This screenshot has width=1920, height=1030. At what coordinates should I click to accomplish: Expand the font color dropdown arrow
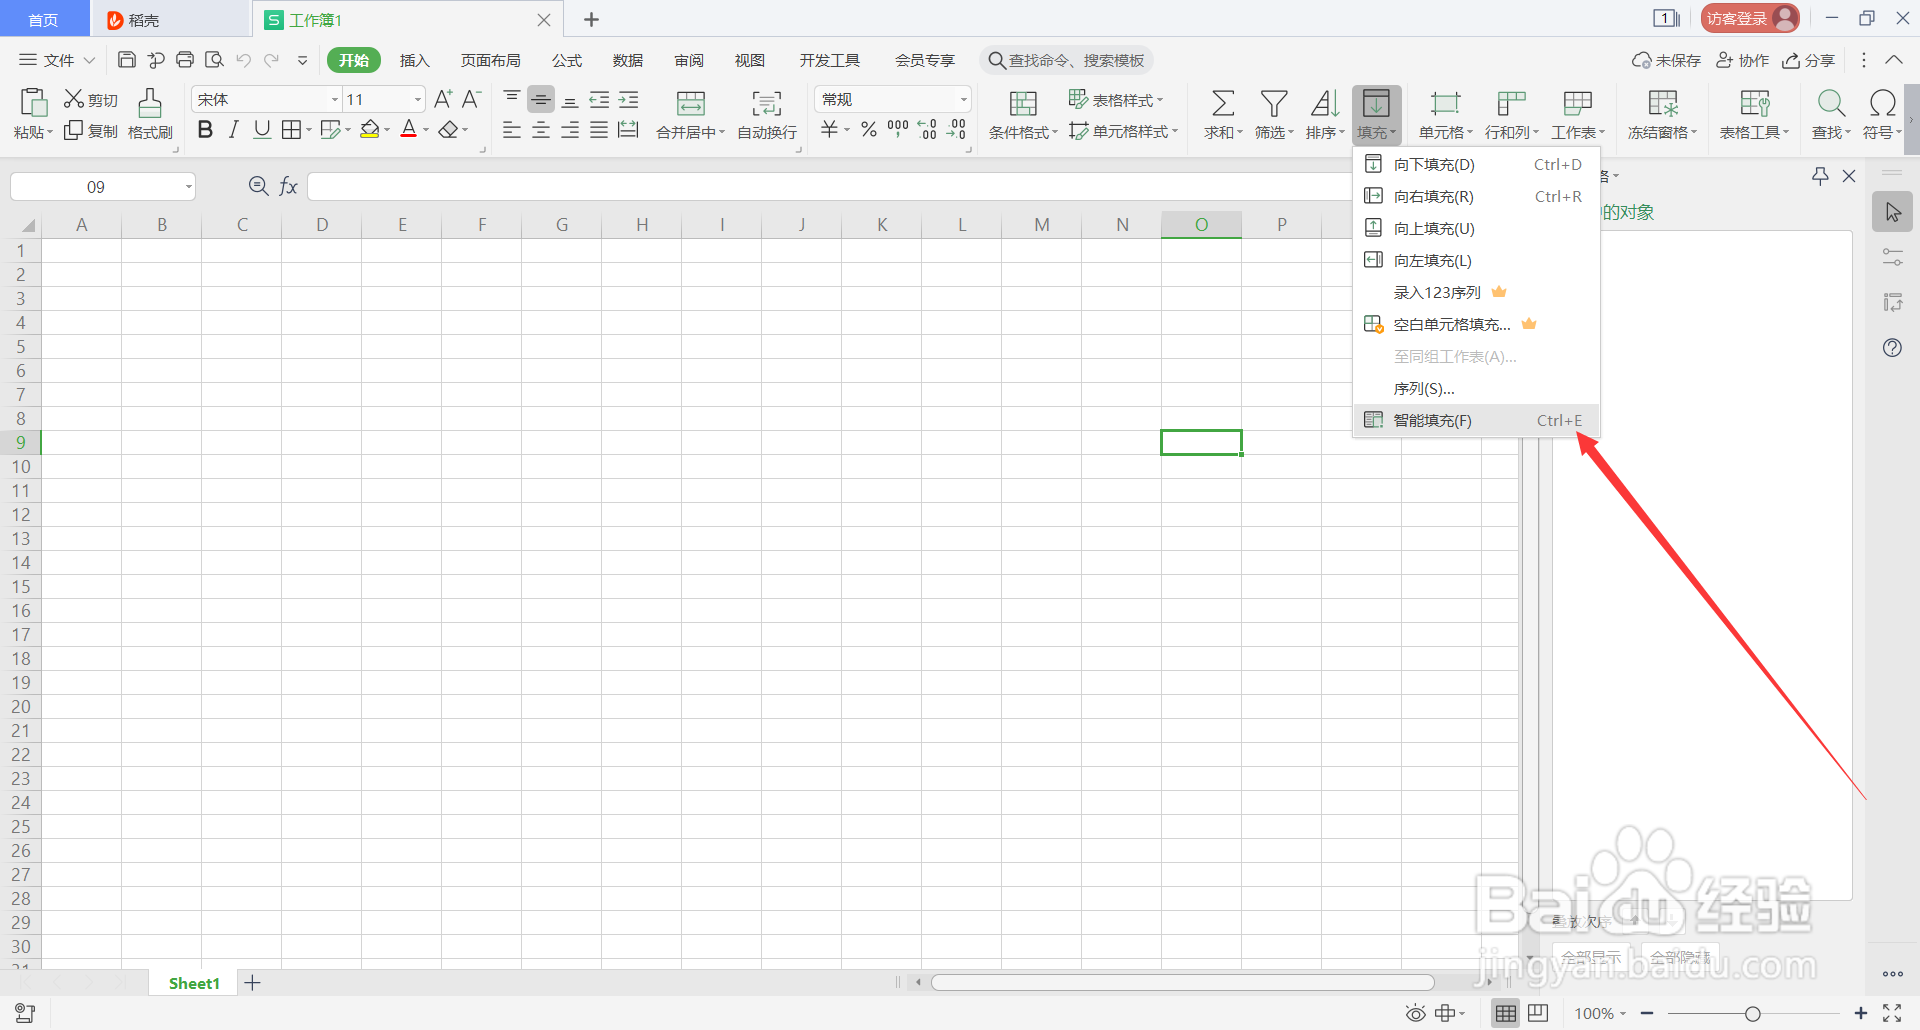click(x=426, y=129)
